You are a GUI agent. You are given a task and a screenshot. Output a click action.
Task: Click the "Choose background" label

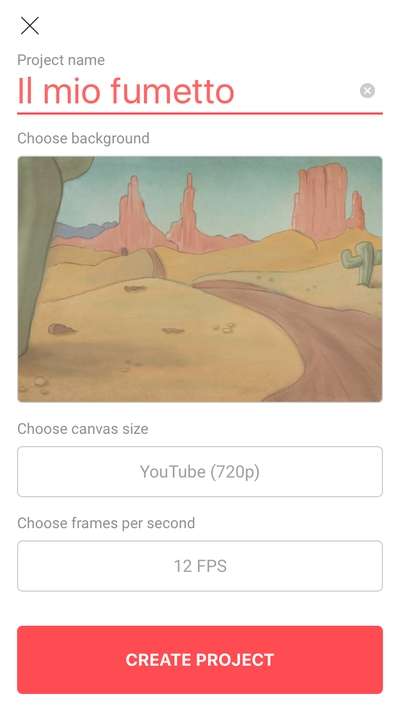(83, 138)
